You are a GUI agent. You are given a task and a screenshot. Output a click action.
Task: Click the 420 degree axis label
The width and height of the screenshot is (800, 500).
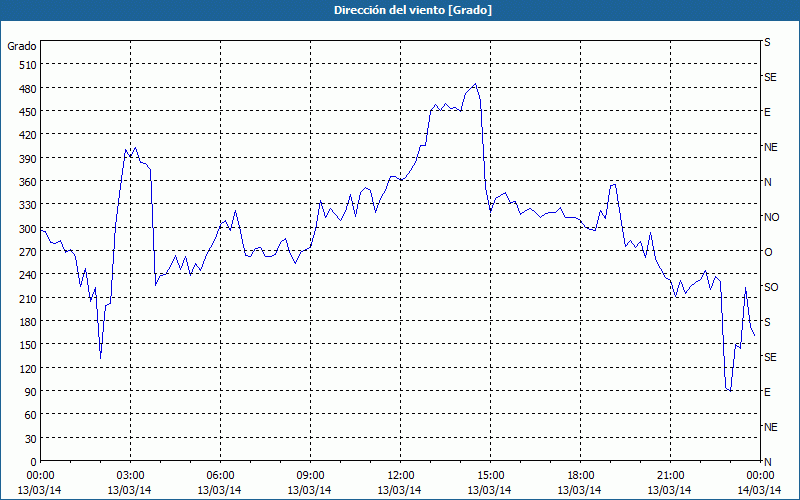coord(28,135)
